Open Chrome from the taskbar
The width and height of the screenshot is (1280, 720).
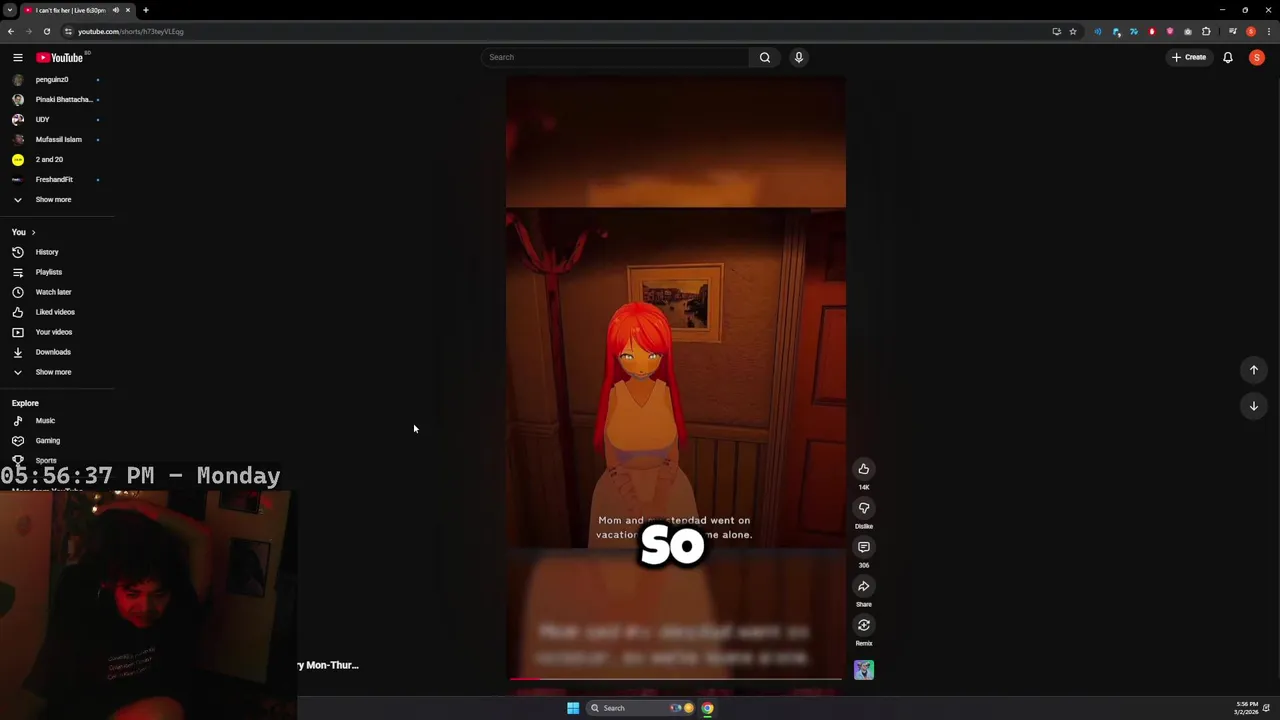[x=707, y=708]
